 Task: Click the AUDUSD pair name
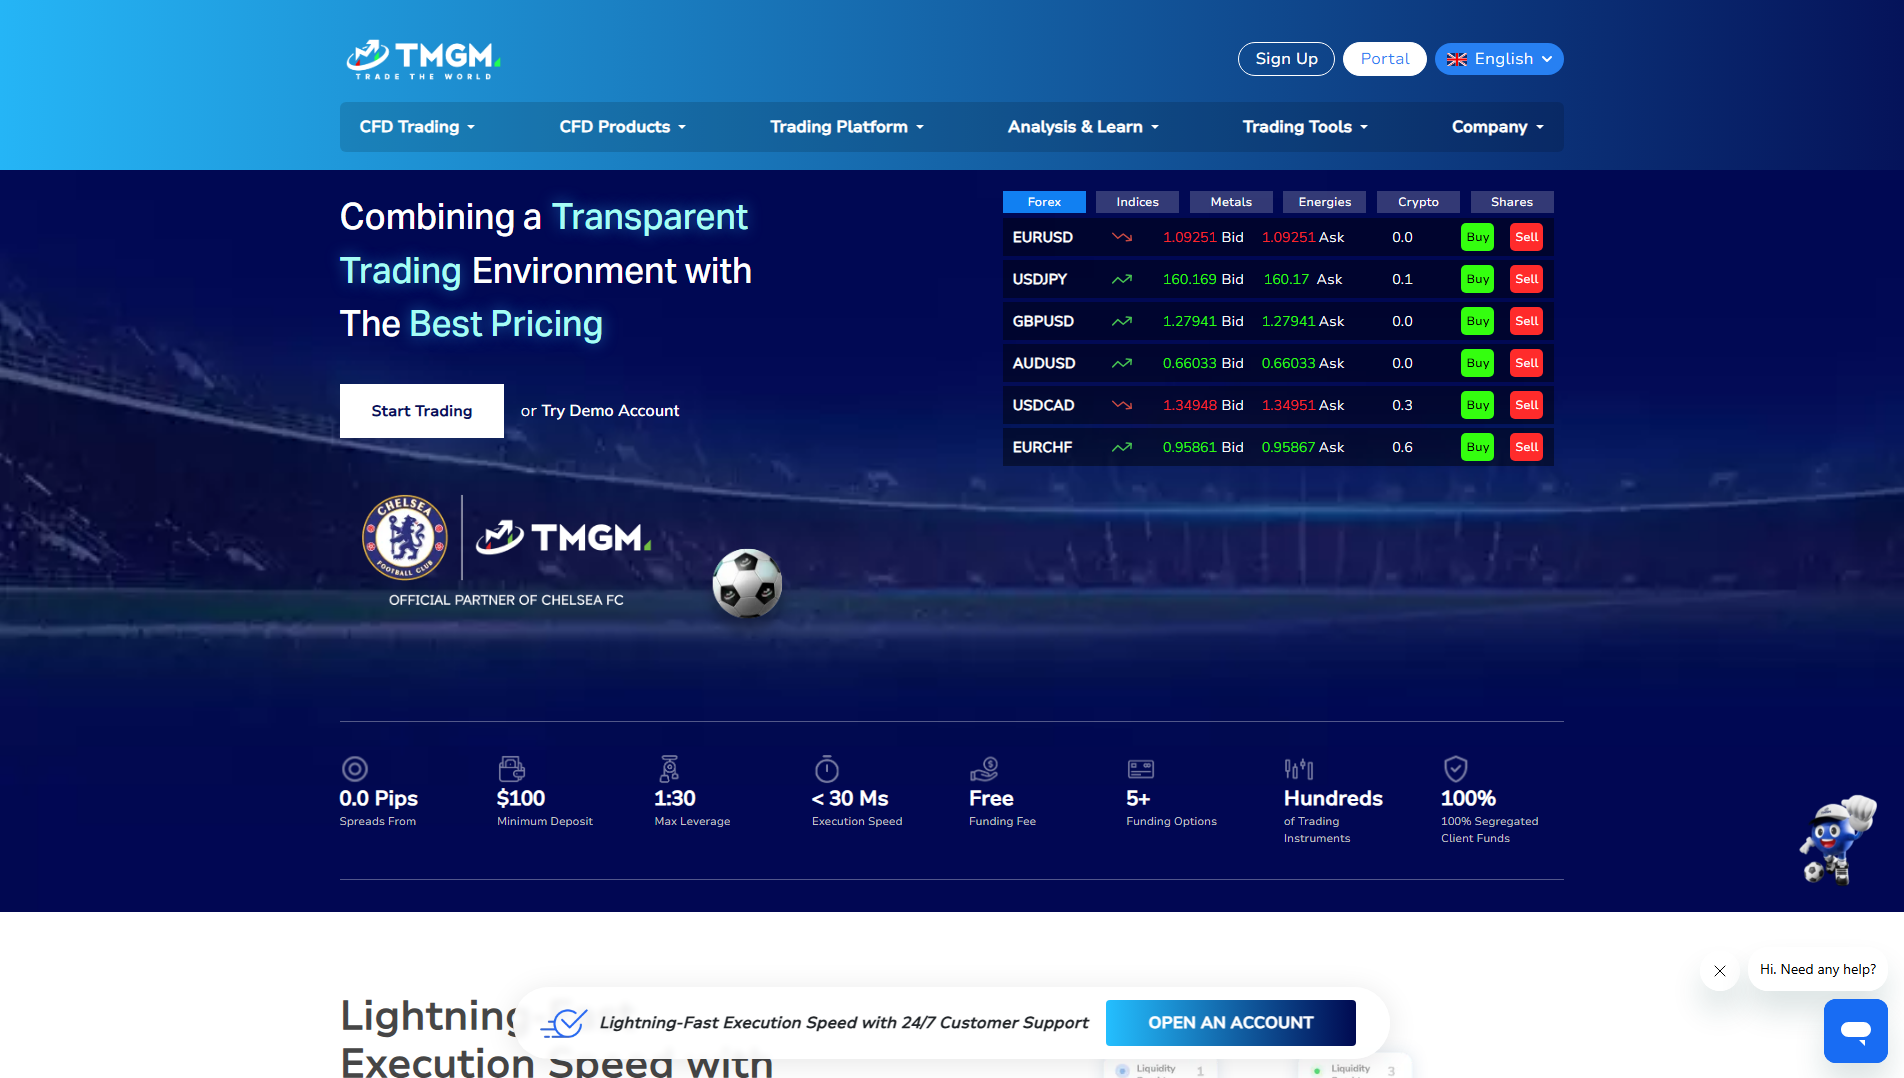(x=1044, y=363)
